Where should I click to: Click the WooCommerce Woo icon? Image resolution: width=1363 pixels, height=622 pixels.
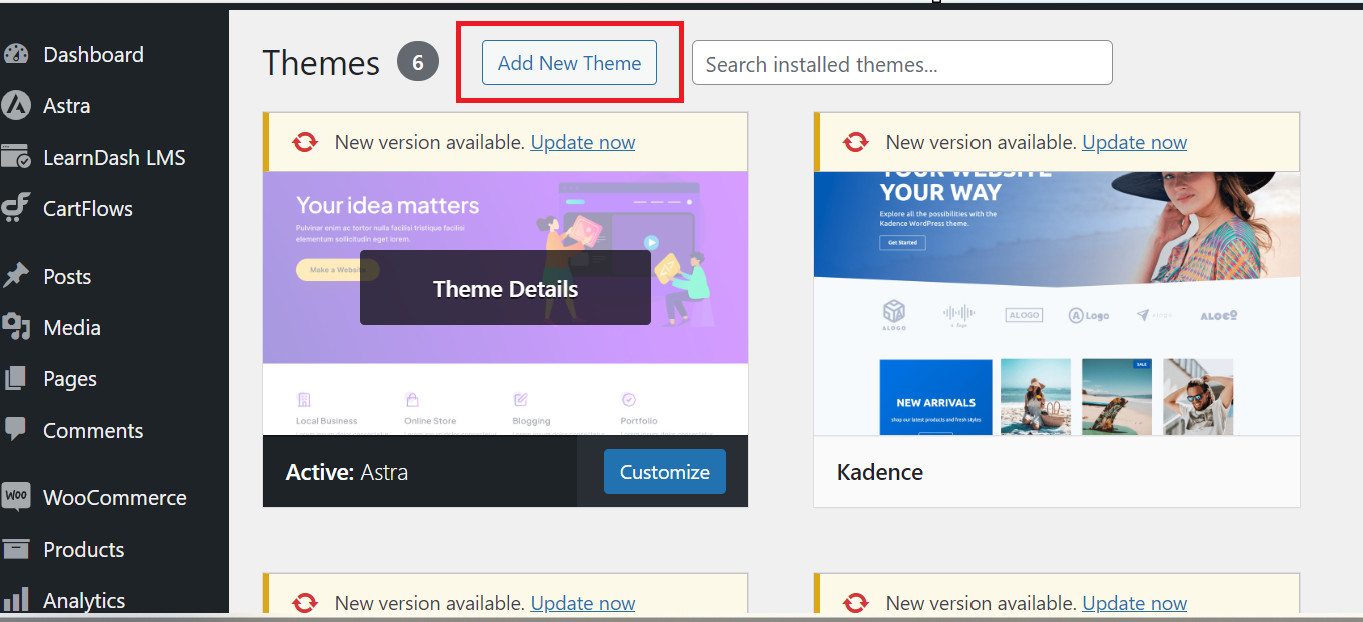pos(16,497)
